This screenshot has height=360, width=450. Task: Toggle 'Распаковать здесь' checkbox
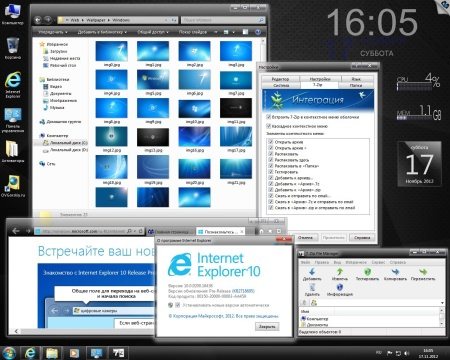tap(271, 160)
